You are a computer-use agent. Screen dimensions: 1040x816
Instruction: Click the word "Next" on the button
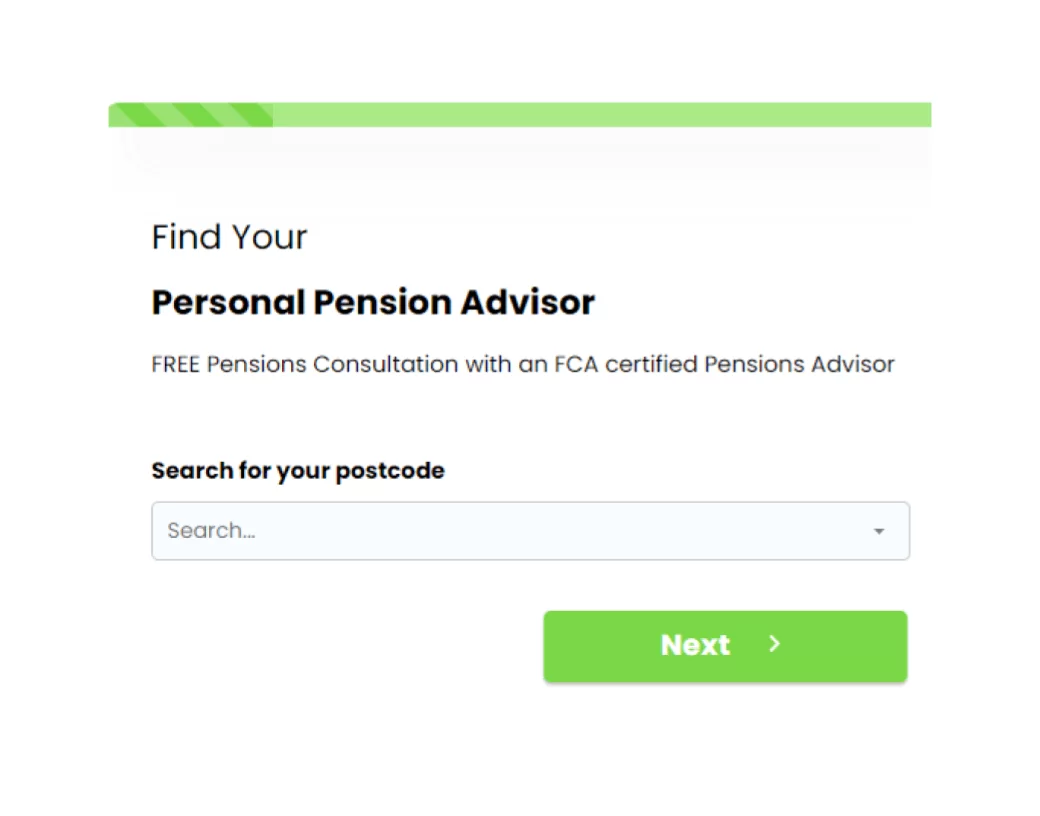[695, 645]
